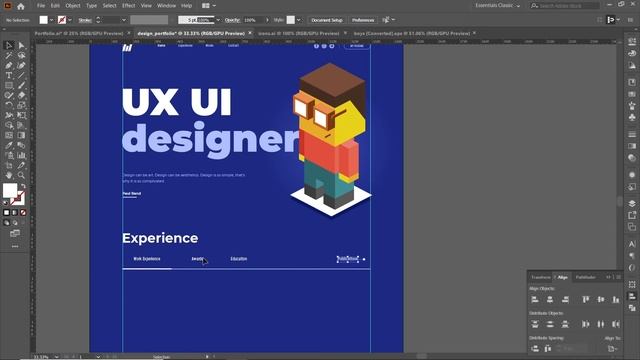Open graphic Style dropdown
This screenshot has height=360, width=640.
[299, 20]
